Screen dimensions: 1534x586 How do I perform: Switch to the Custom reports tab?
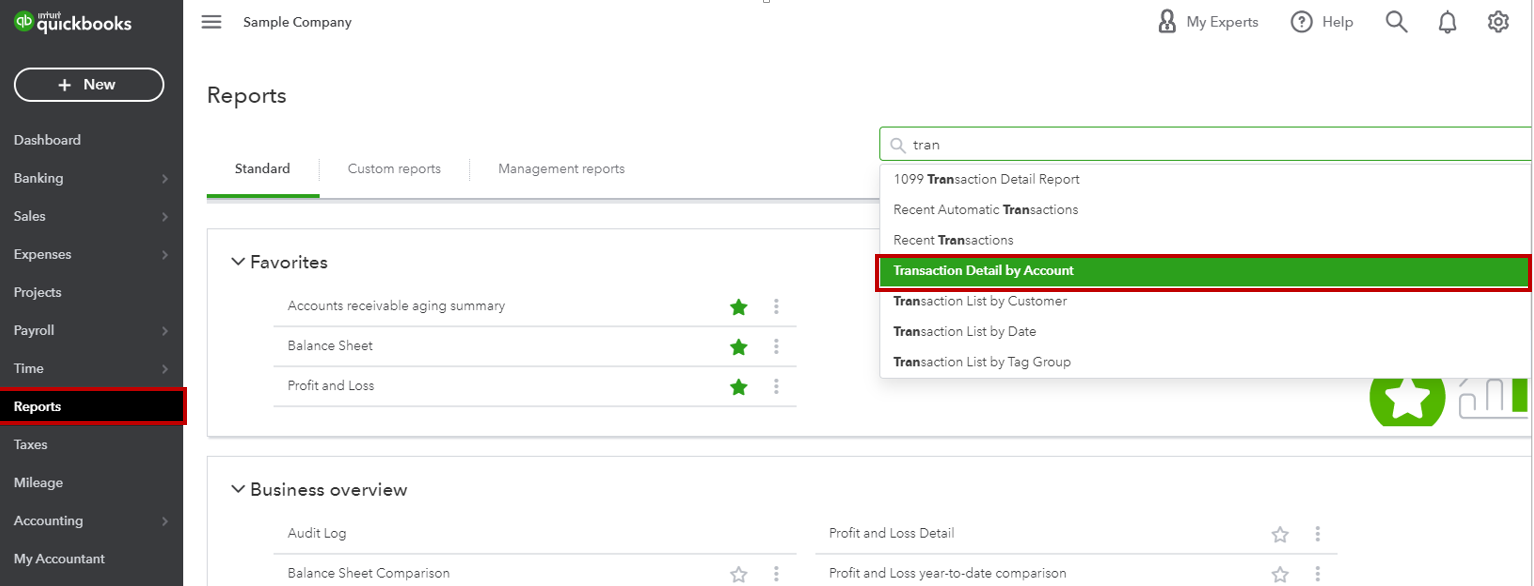click(x=394, y=168)
